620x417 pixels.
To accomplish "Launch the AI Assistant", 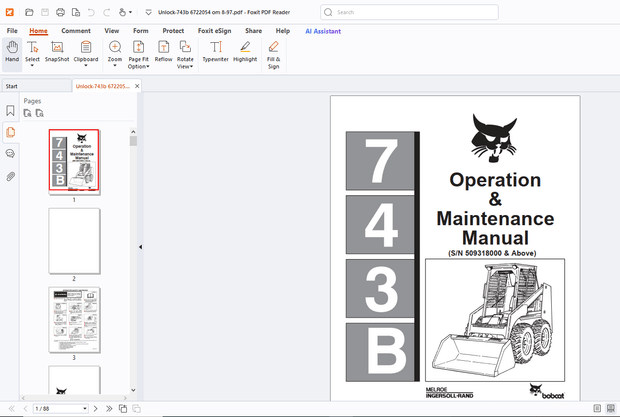I will point(323,31).
